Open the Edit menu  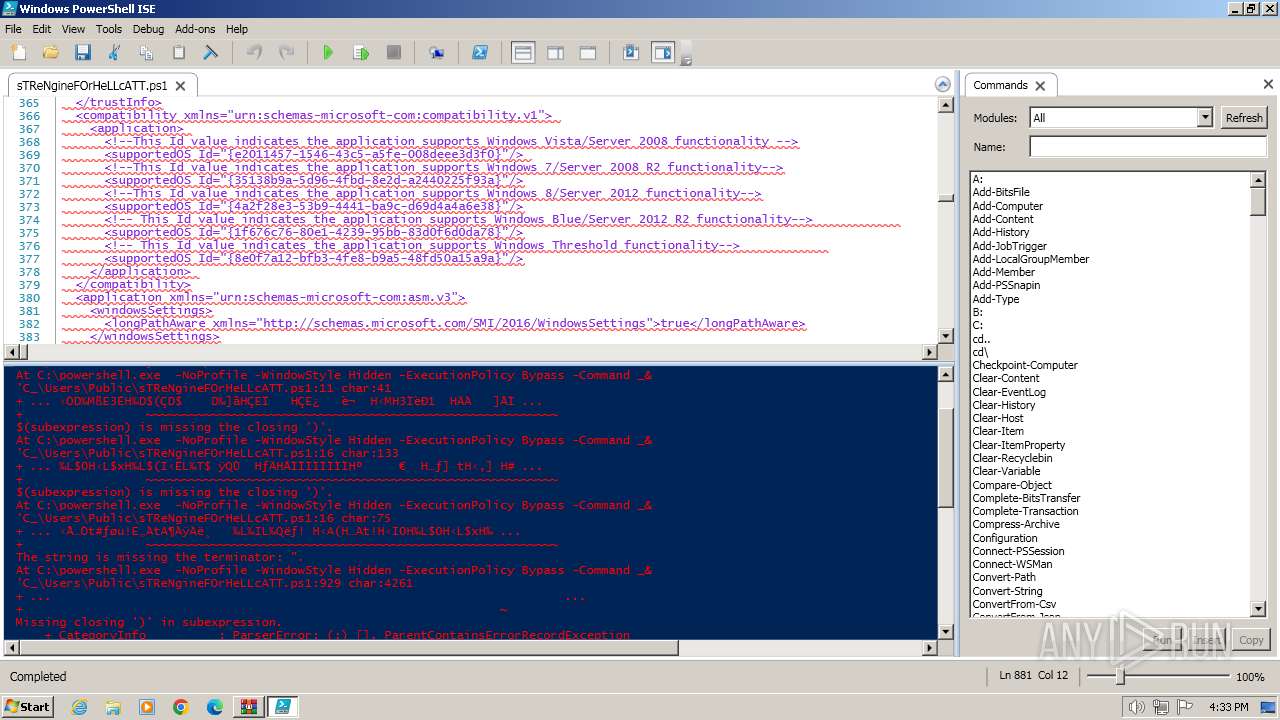[x=41, y=29]
